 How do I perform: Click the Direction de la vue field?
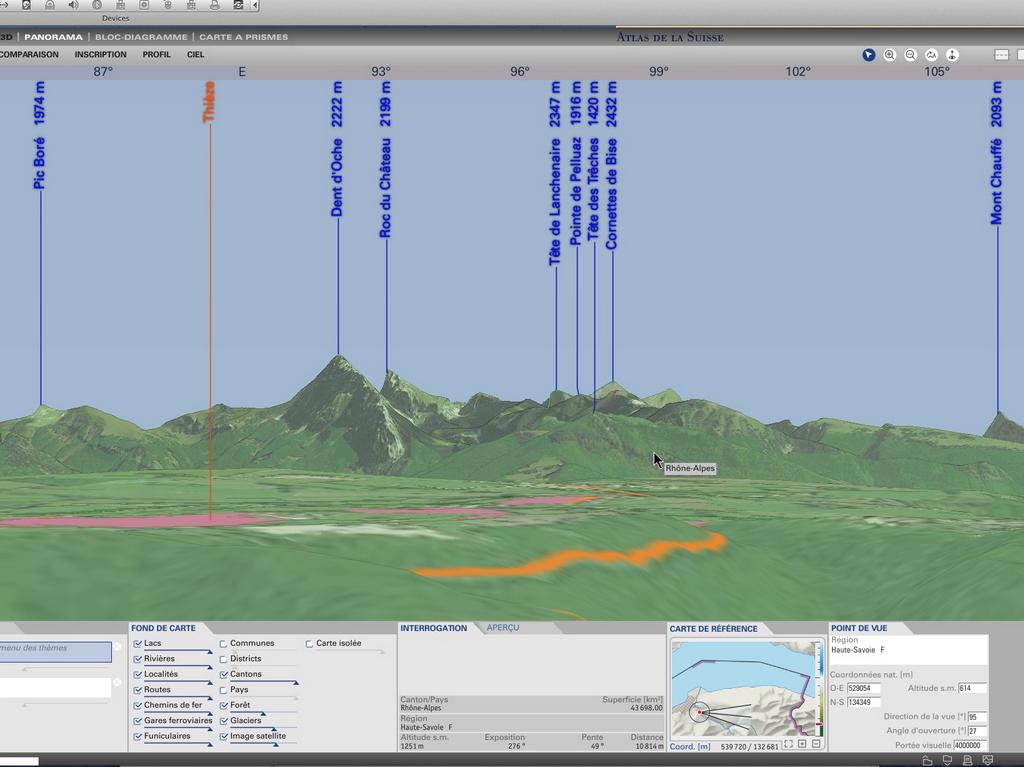(x=976, y=717)
